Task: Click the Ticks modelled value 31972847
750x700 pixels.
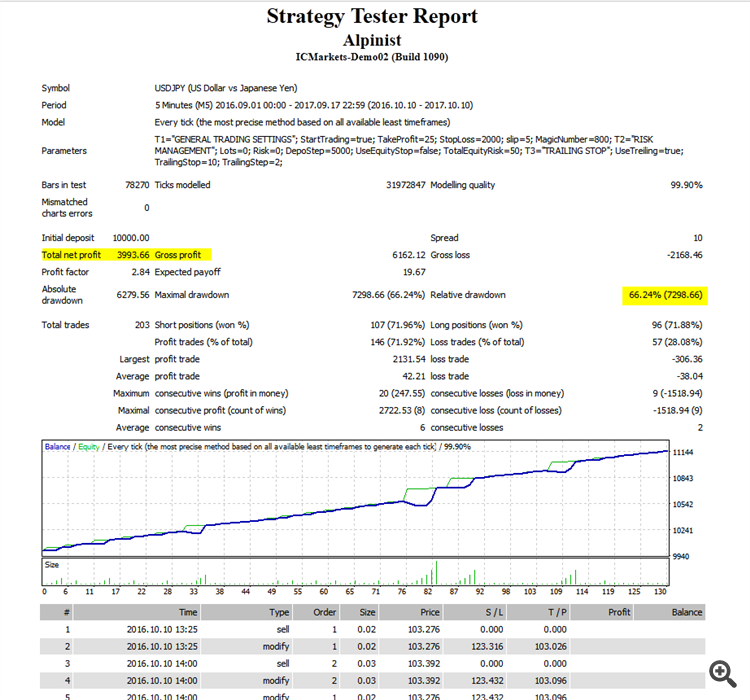Action: [406, 185]
